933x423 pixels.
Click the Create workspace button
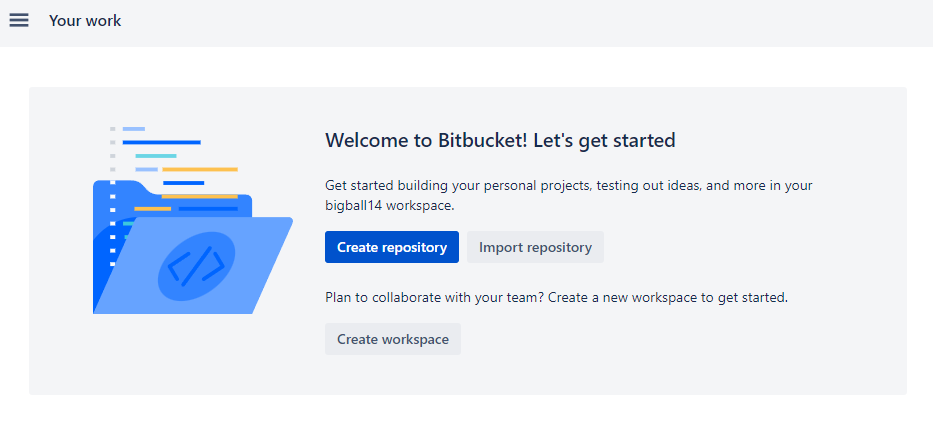[x=393, y=339]
